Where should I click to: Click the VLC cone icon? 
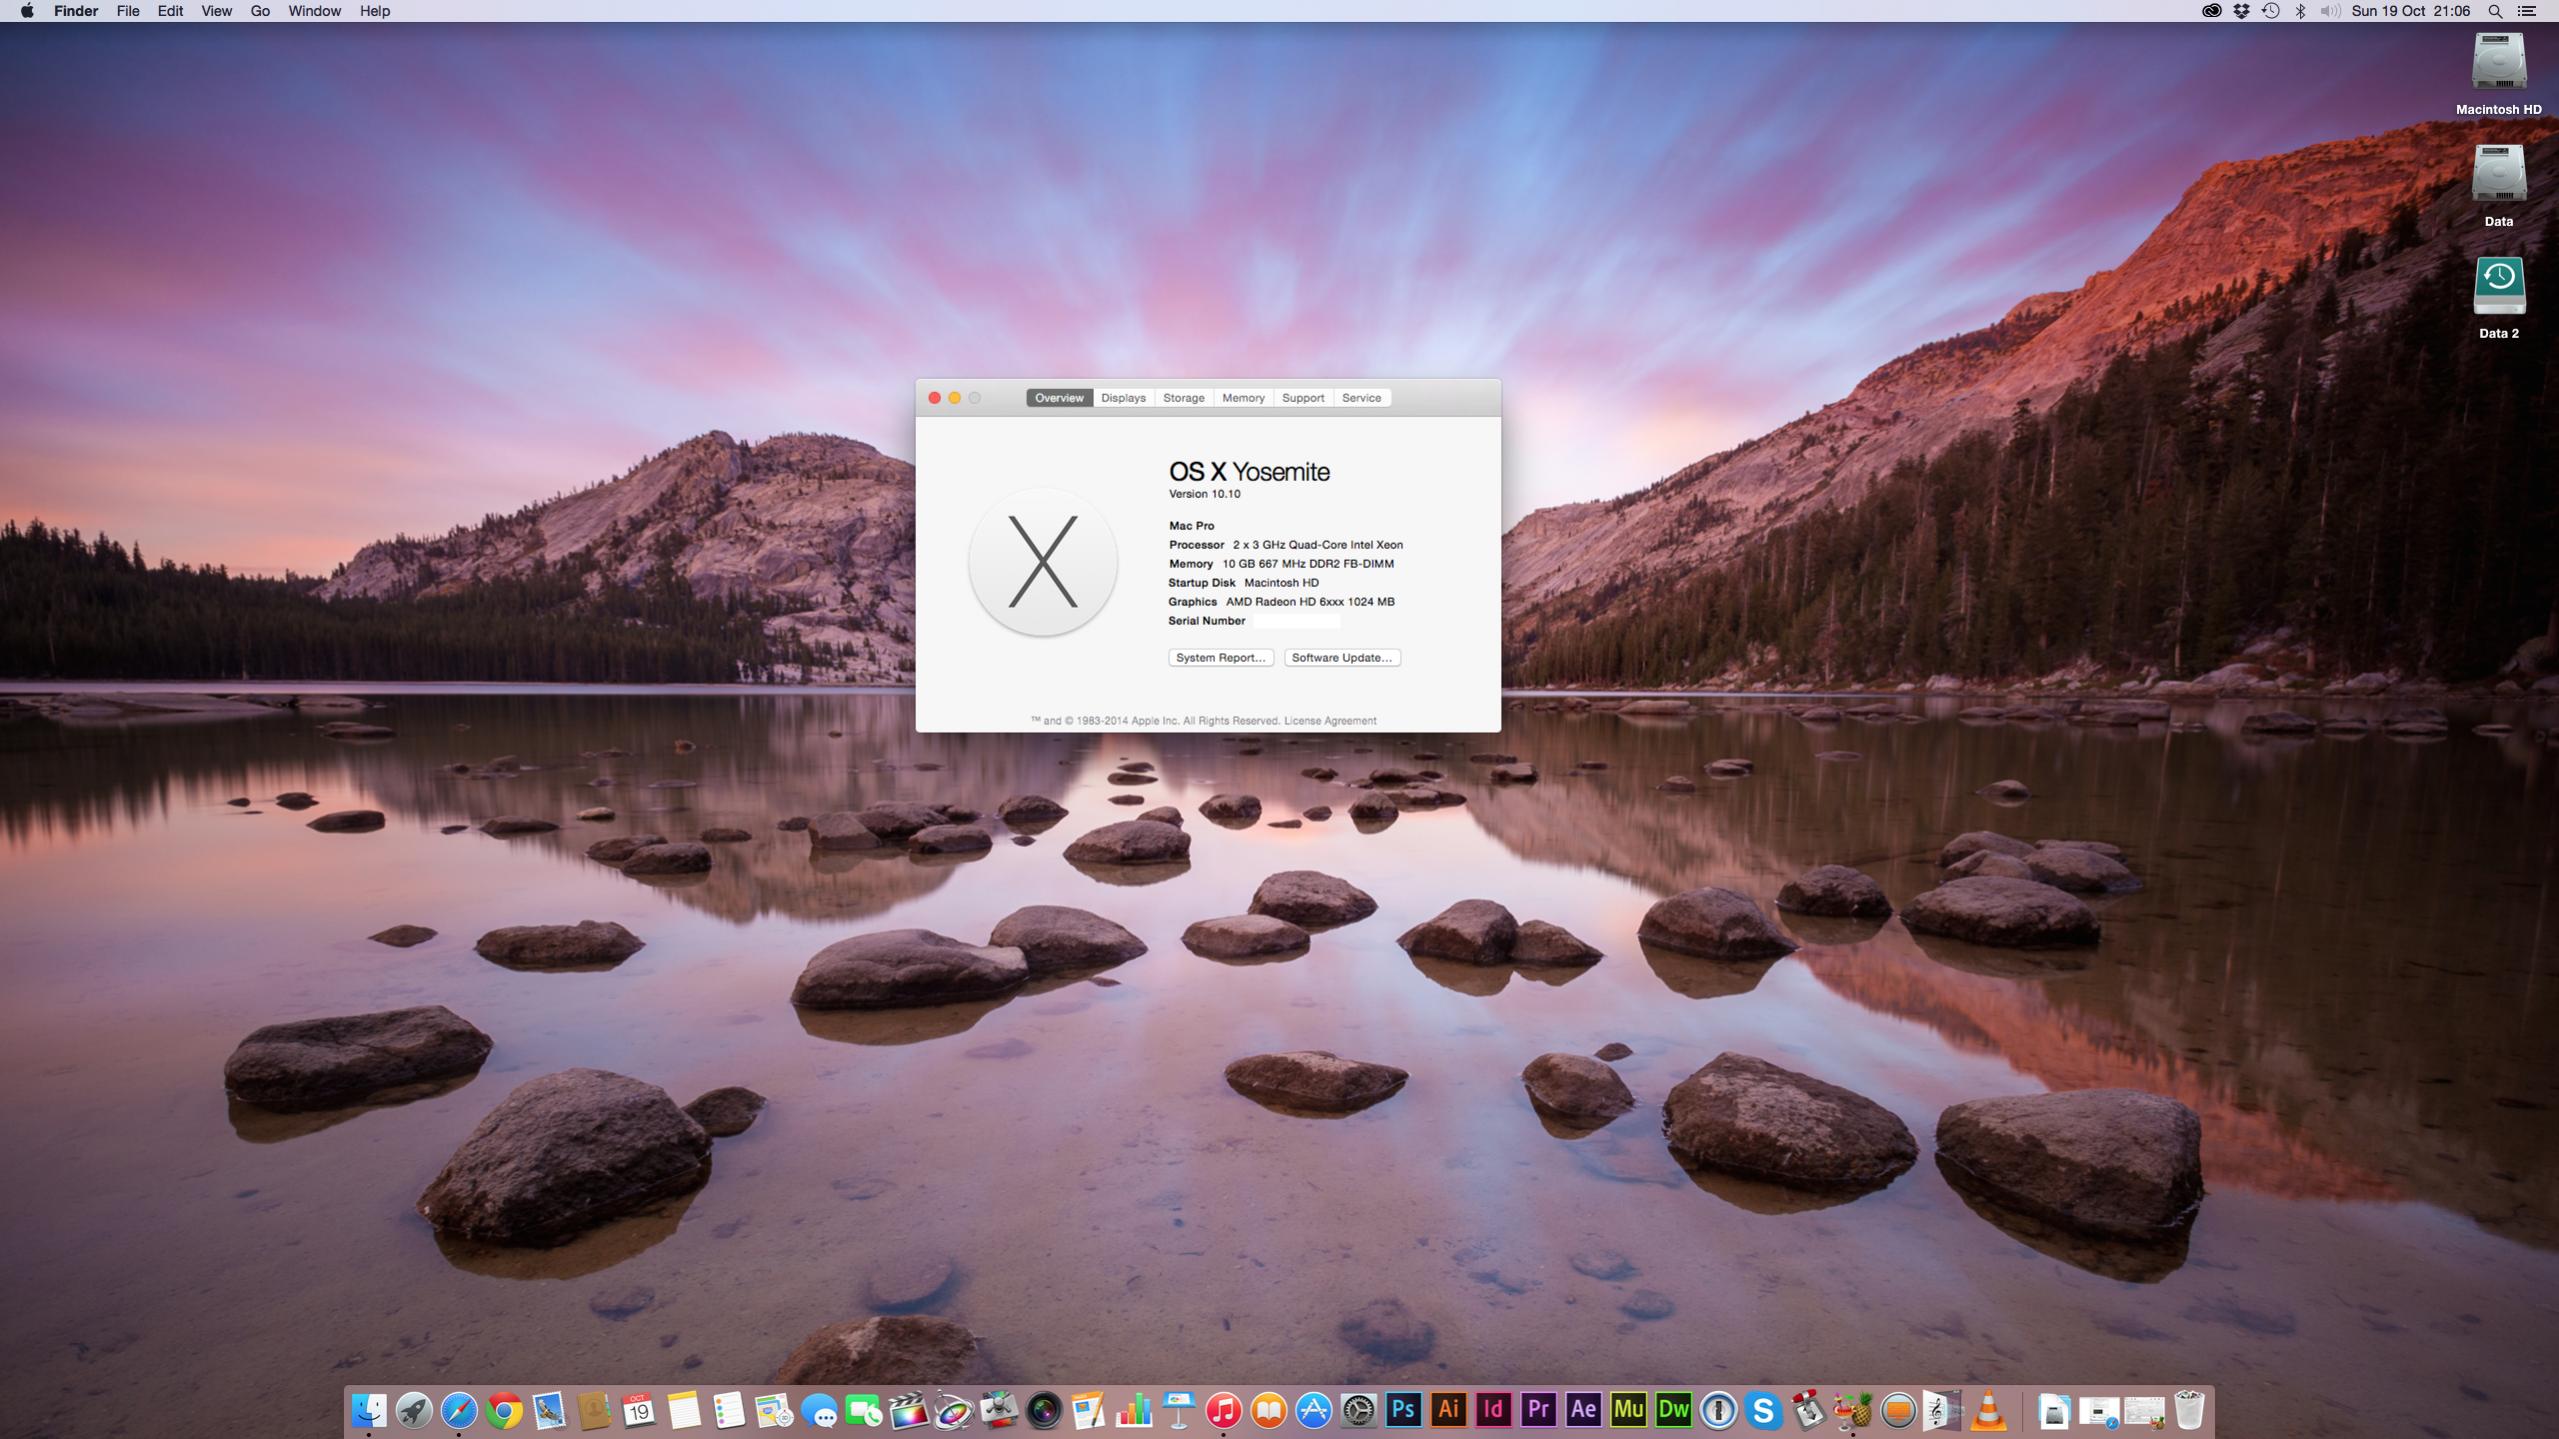1988,1410
